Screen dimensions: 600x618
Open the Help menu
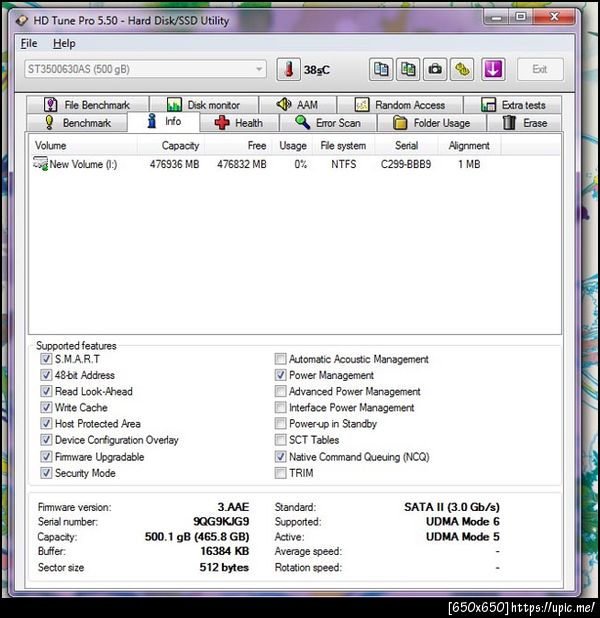[x=64, y=43]
